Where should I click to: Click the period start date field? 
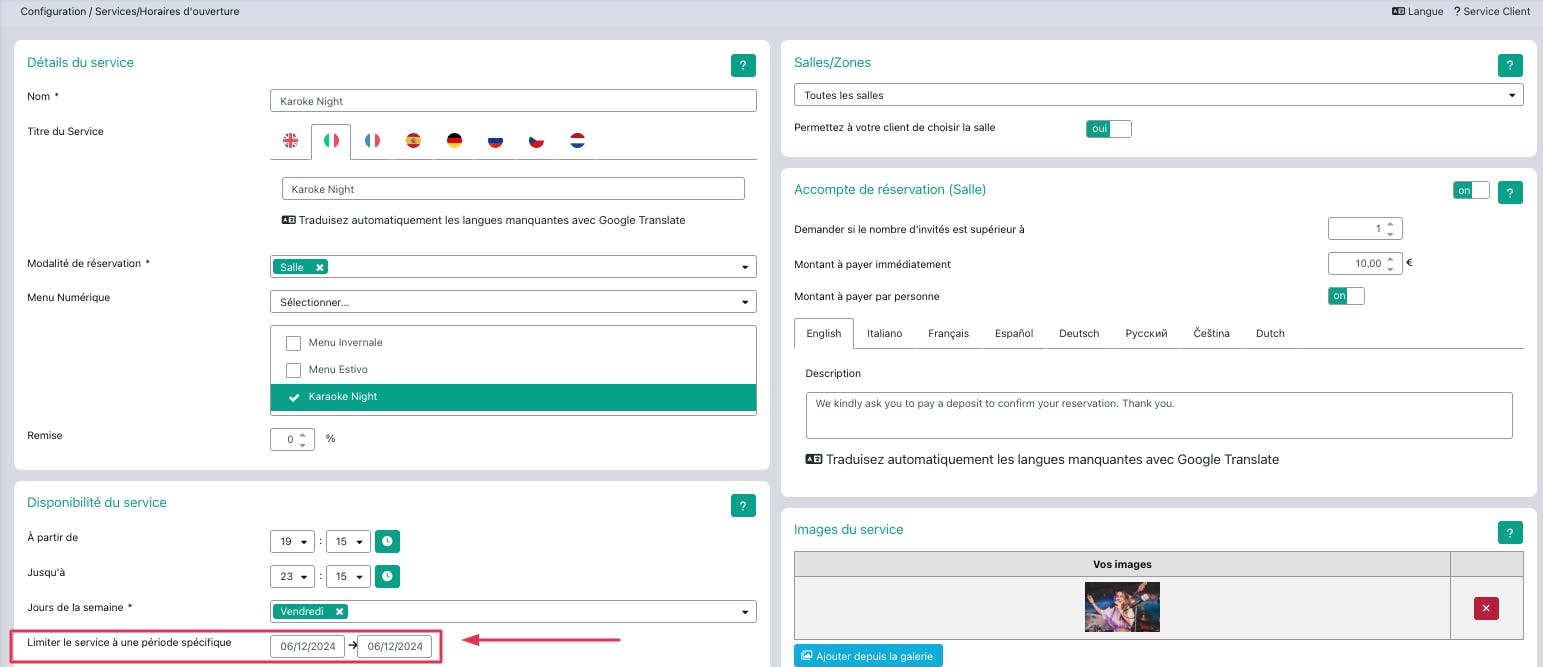307,646
